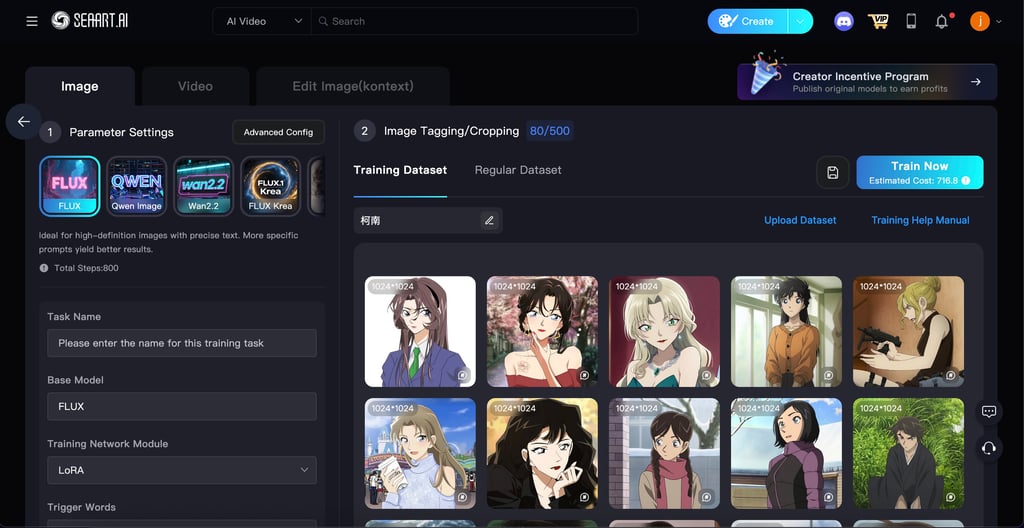Click tag icon on blonde green-eyed woman image
The image size is (1024, 528).
(x=707, y=375)
